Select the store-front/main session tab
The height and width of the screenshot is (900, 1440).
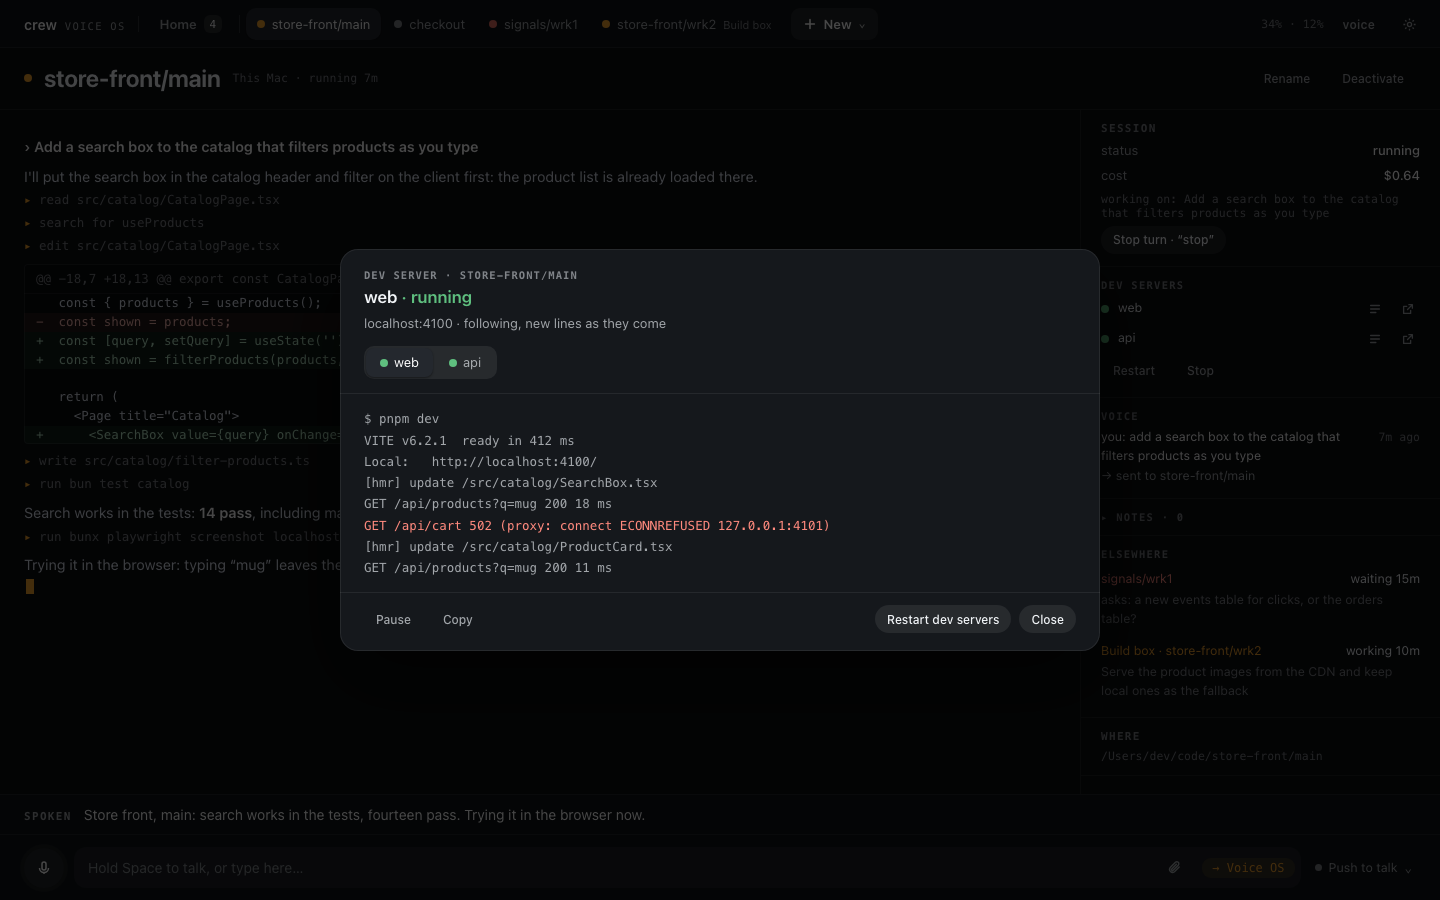tap(313, 24)
